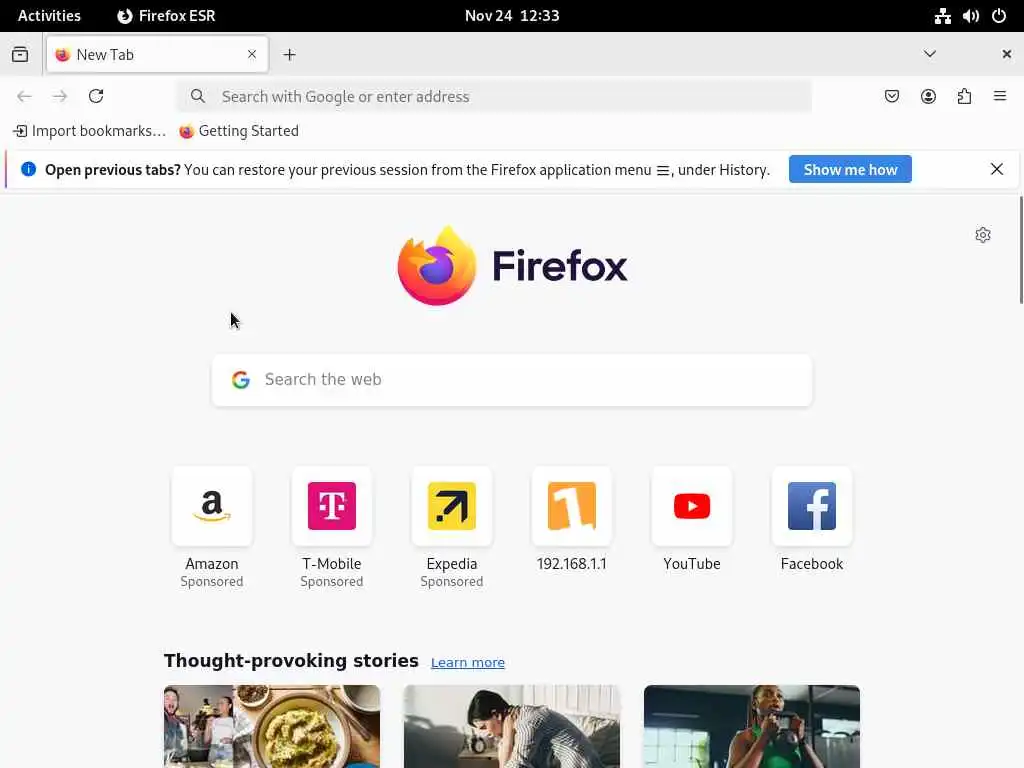Click the network status icon in top bar

pos(942,16)
